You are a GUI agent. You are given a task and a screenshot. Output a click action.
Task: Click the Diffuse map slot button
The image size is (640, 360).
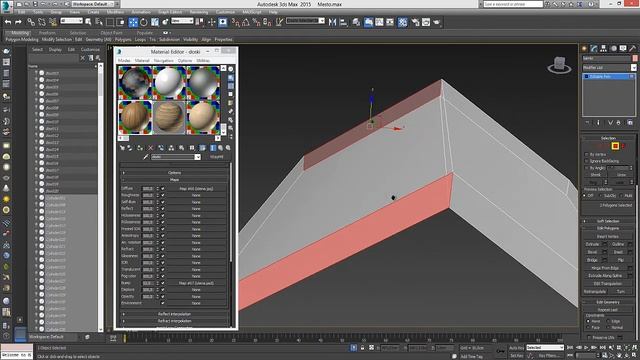point(196,189)
